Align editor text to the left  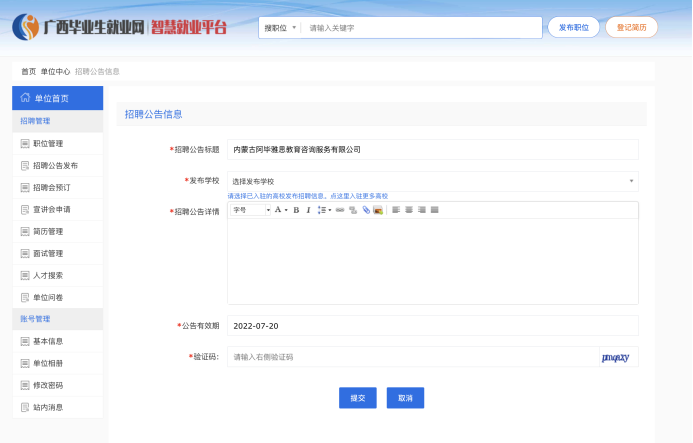pos(396,210)
